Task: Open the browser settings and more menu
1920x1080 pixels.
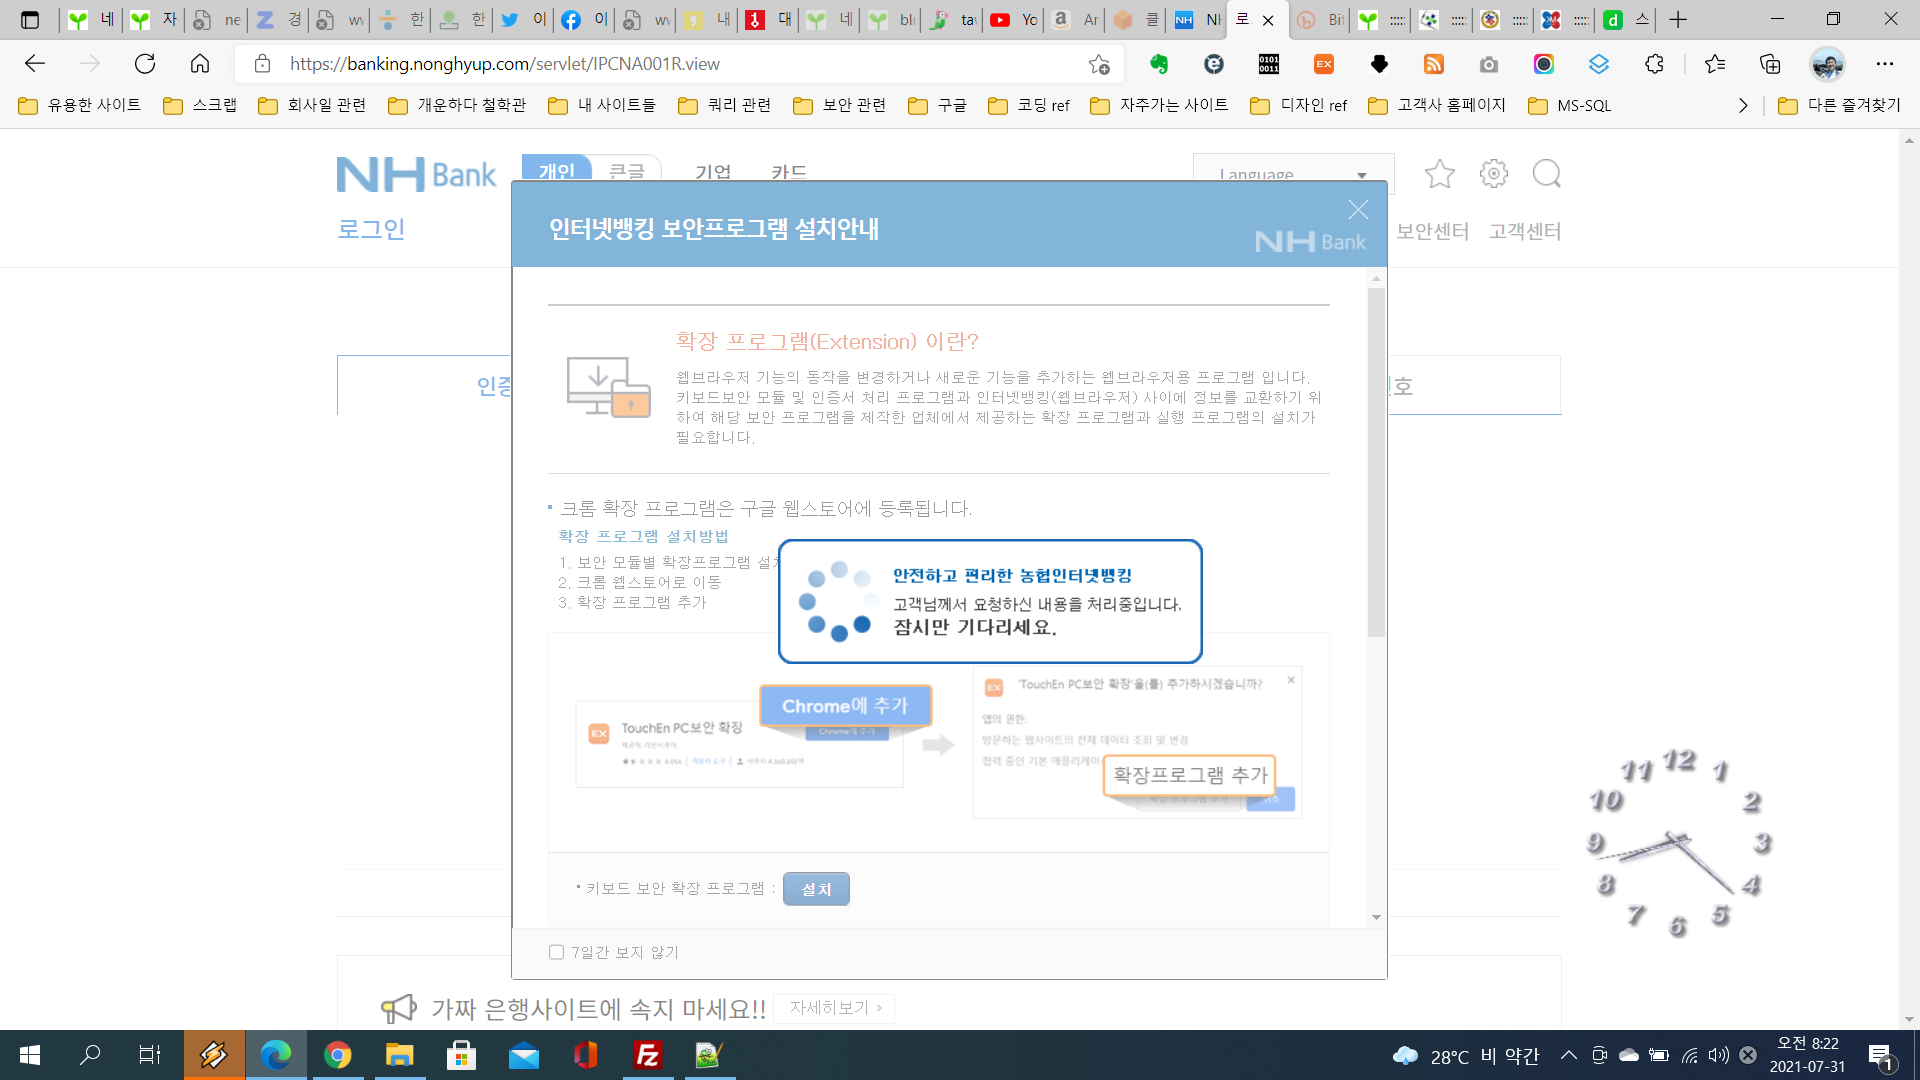Action: tap(1885, 64)
